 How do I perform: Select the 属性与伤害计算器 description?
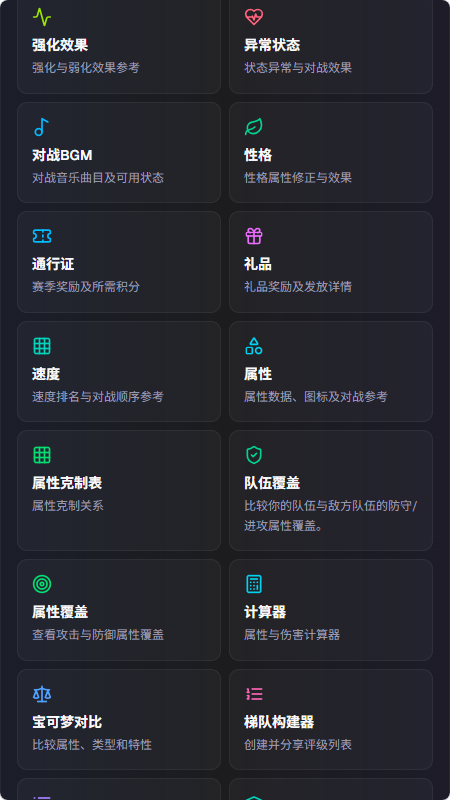[x=292, y=635]
